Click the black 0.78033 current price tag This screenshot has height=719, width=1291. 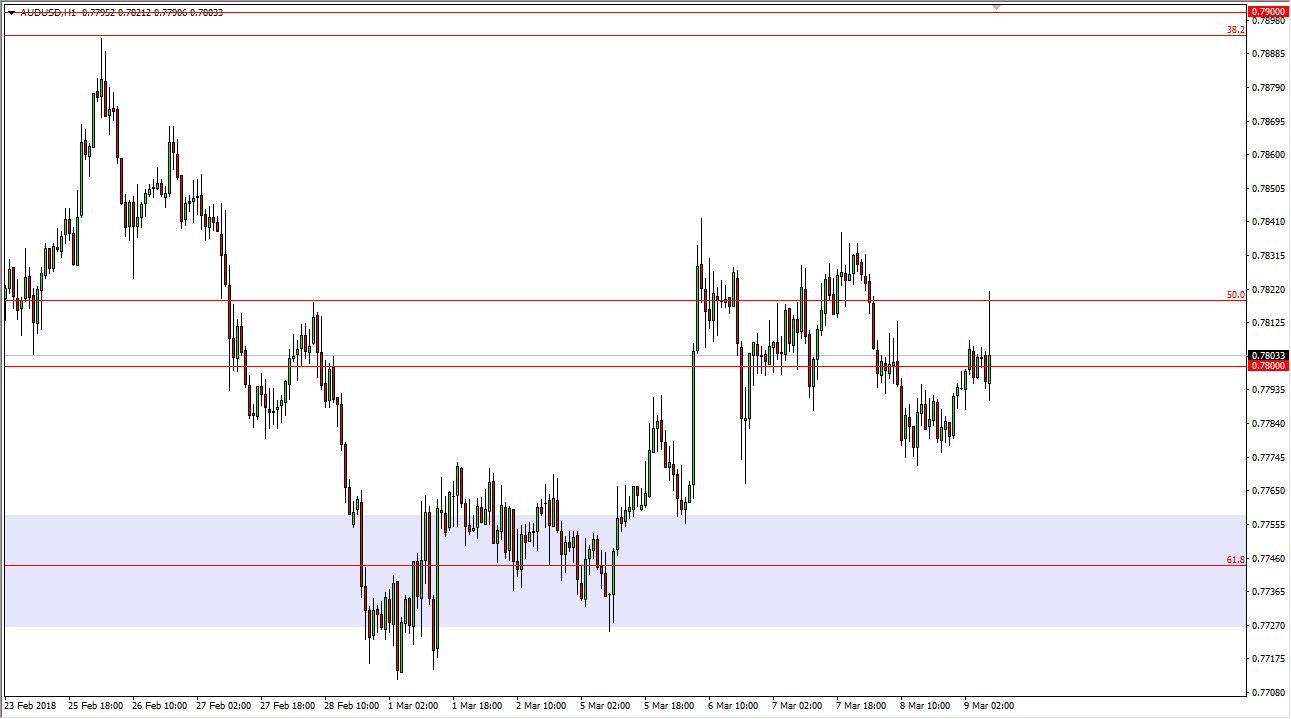1267,355
